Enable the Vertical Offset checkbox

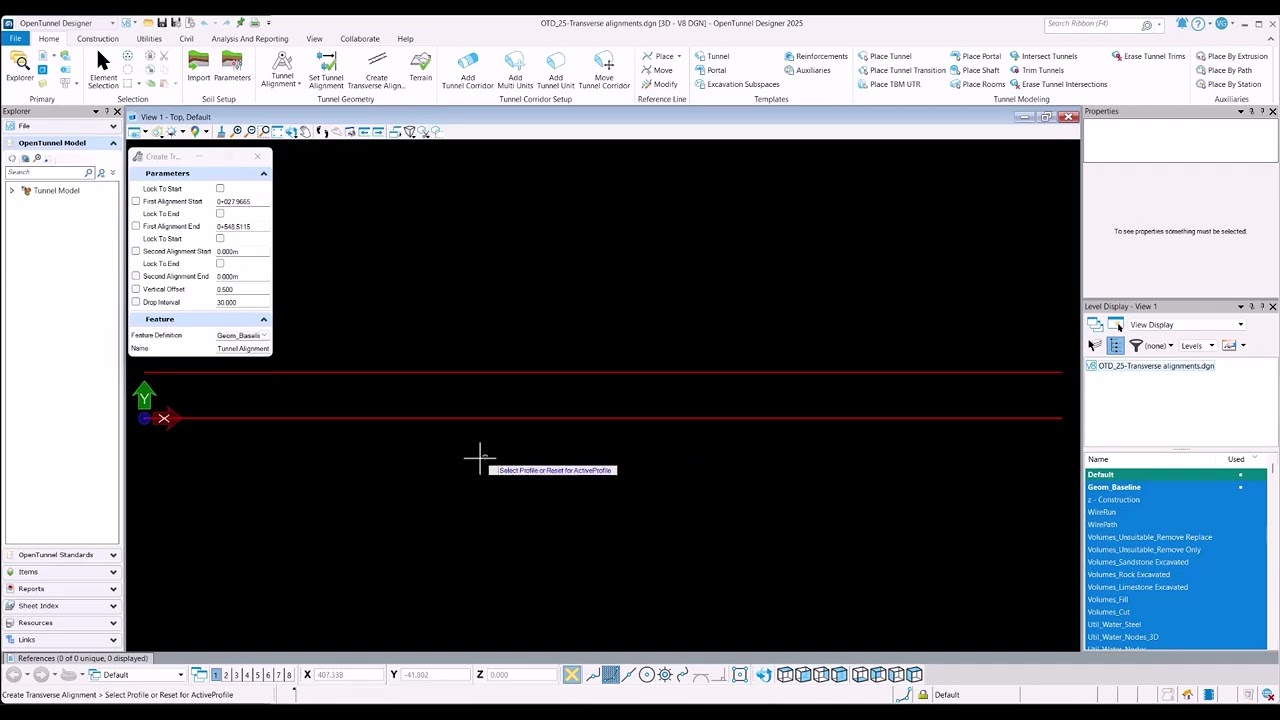pyautogui.click(x=136, y=289)
